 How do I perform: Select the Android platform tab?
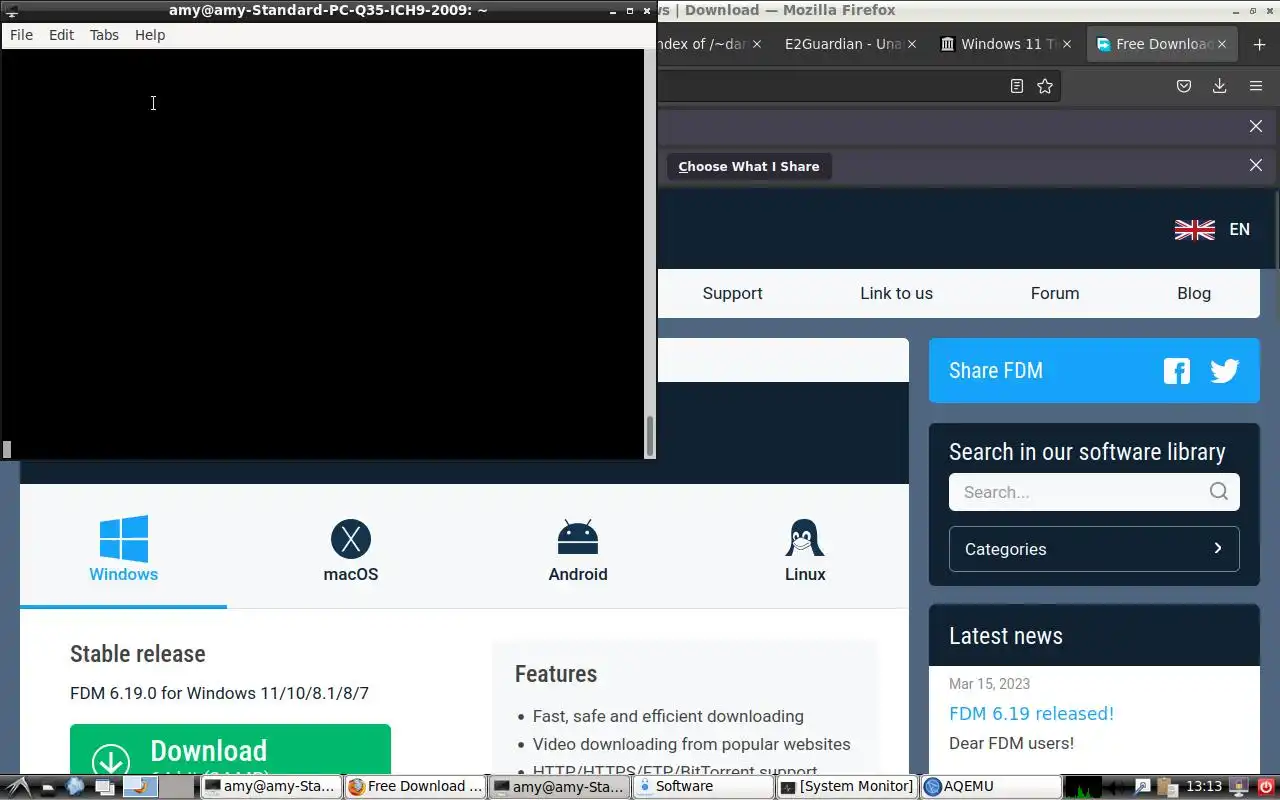pyautogui.click(x=578, y=548)
